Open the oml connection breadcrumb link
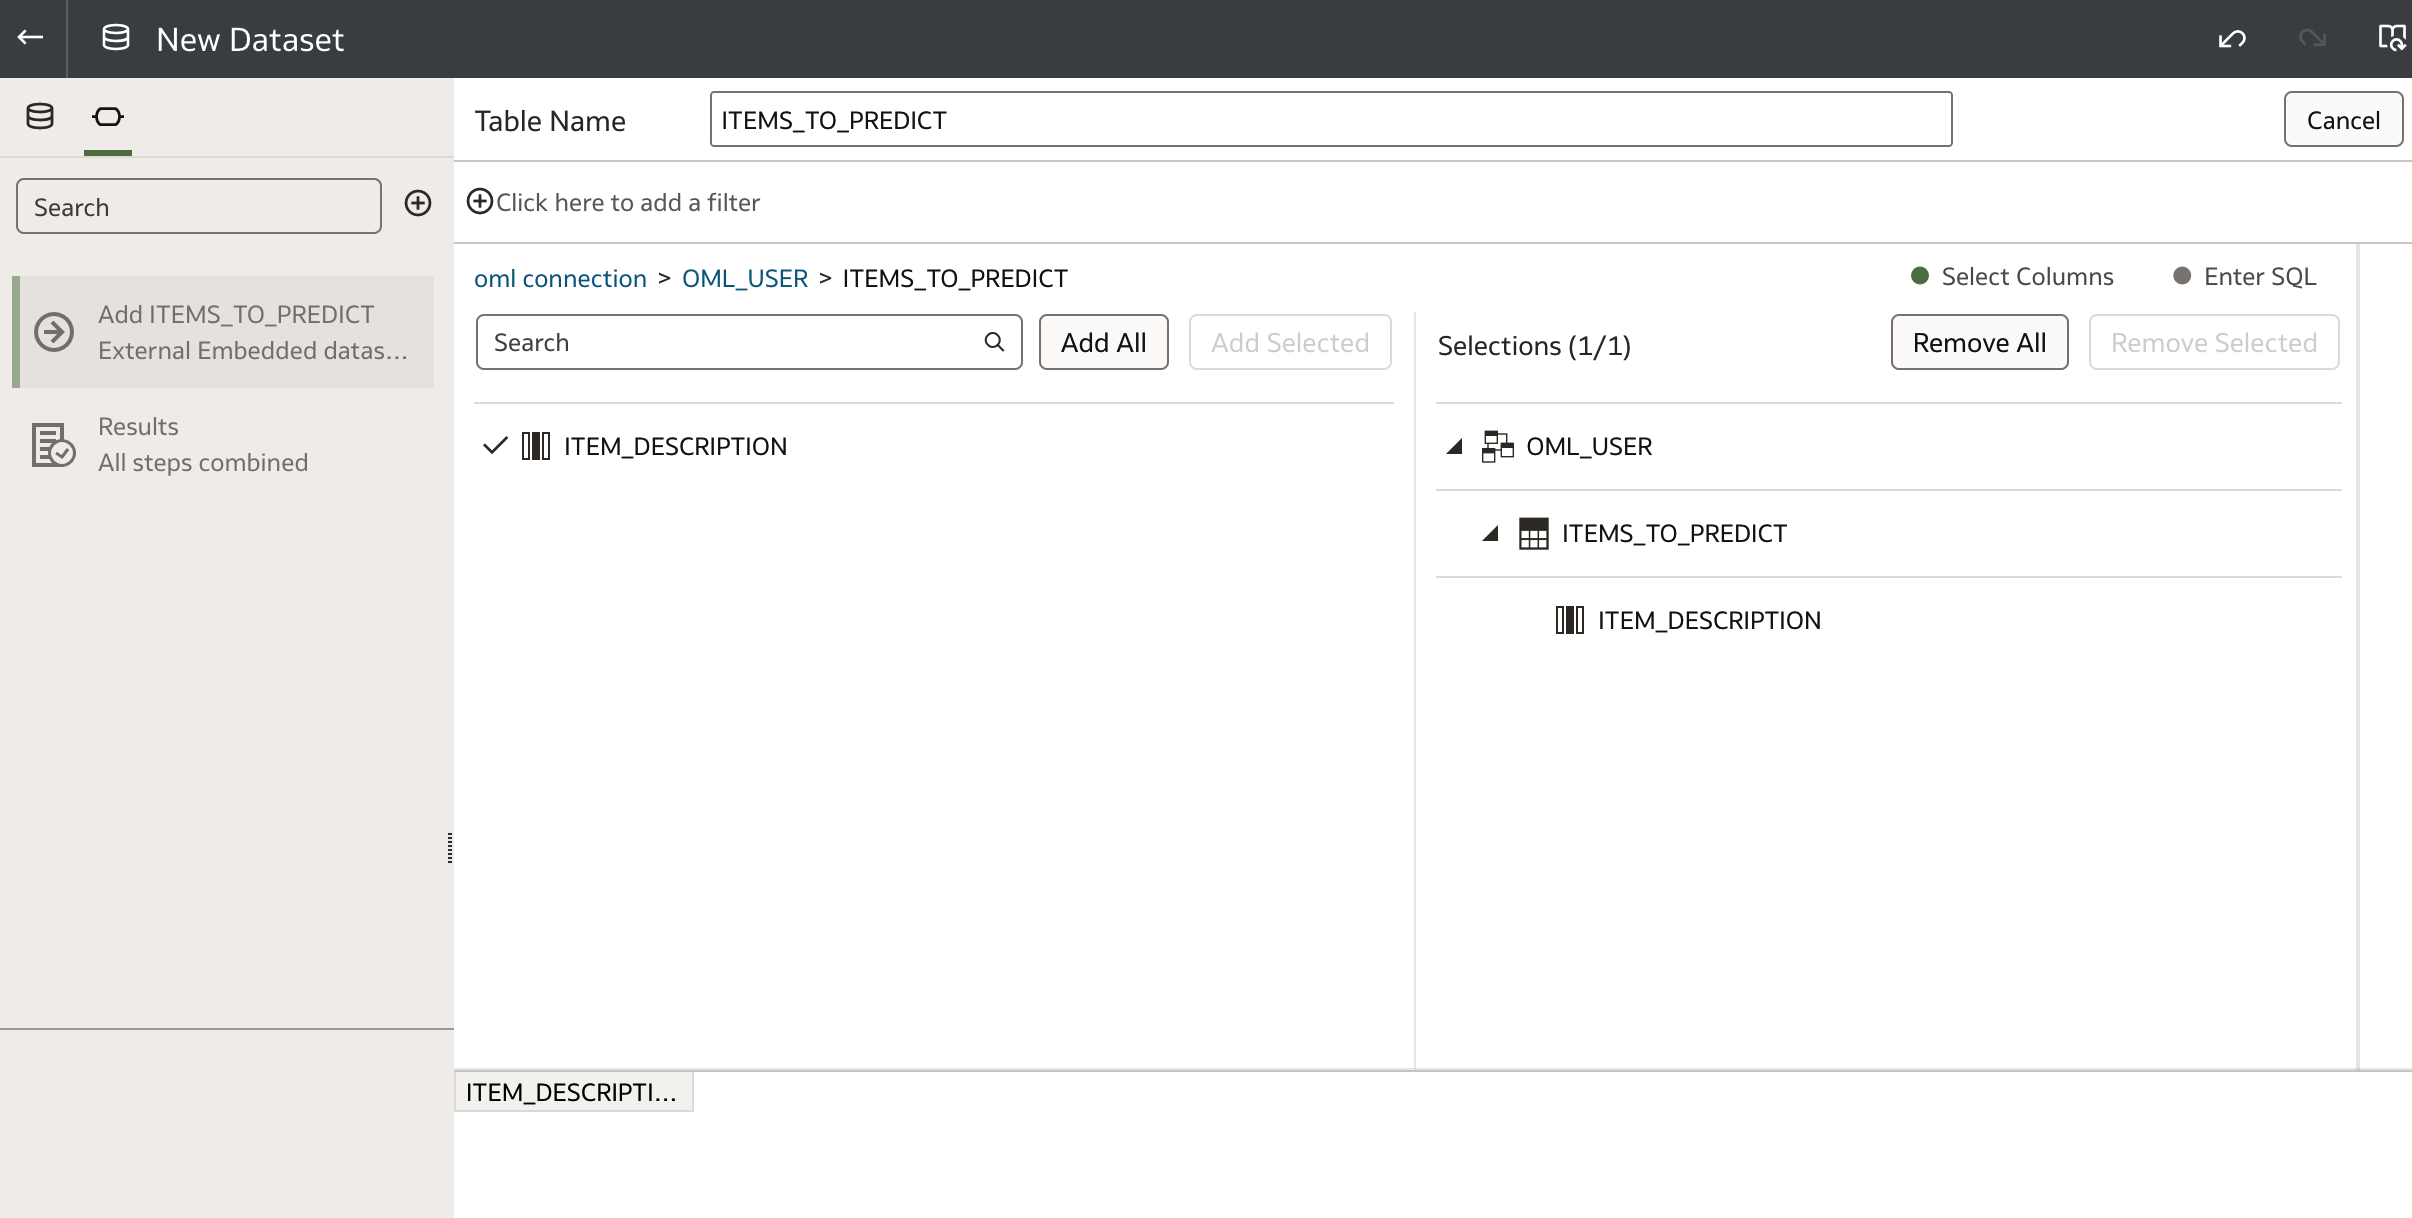2412x1218 pixels. (560, 279)
